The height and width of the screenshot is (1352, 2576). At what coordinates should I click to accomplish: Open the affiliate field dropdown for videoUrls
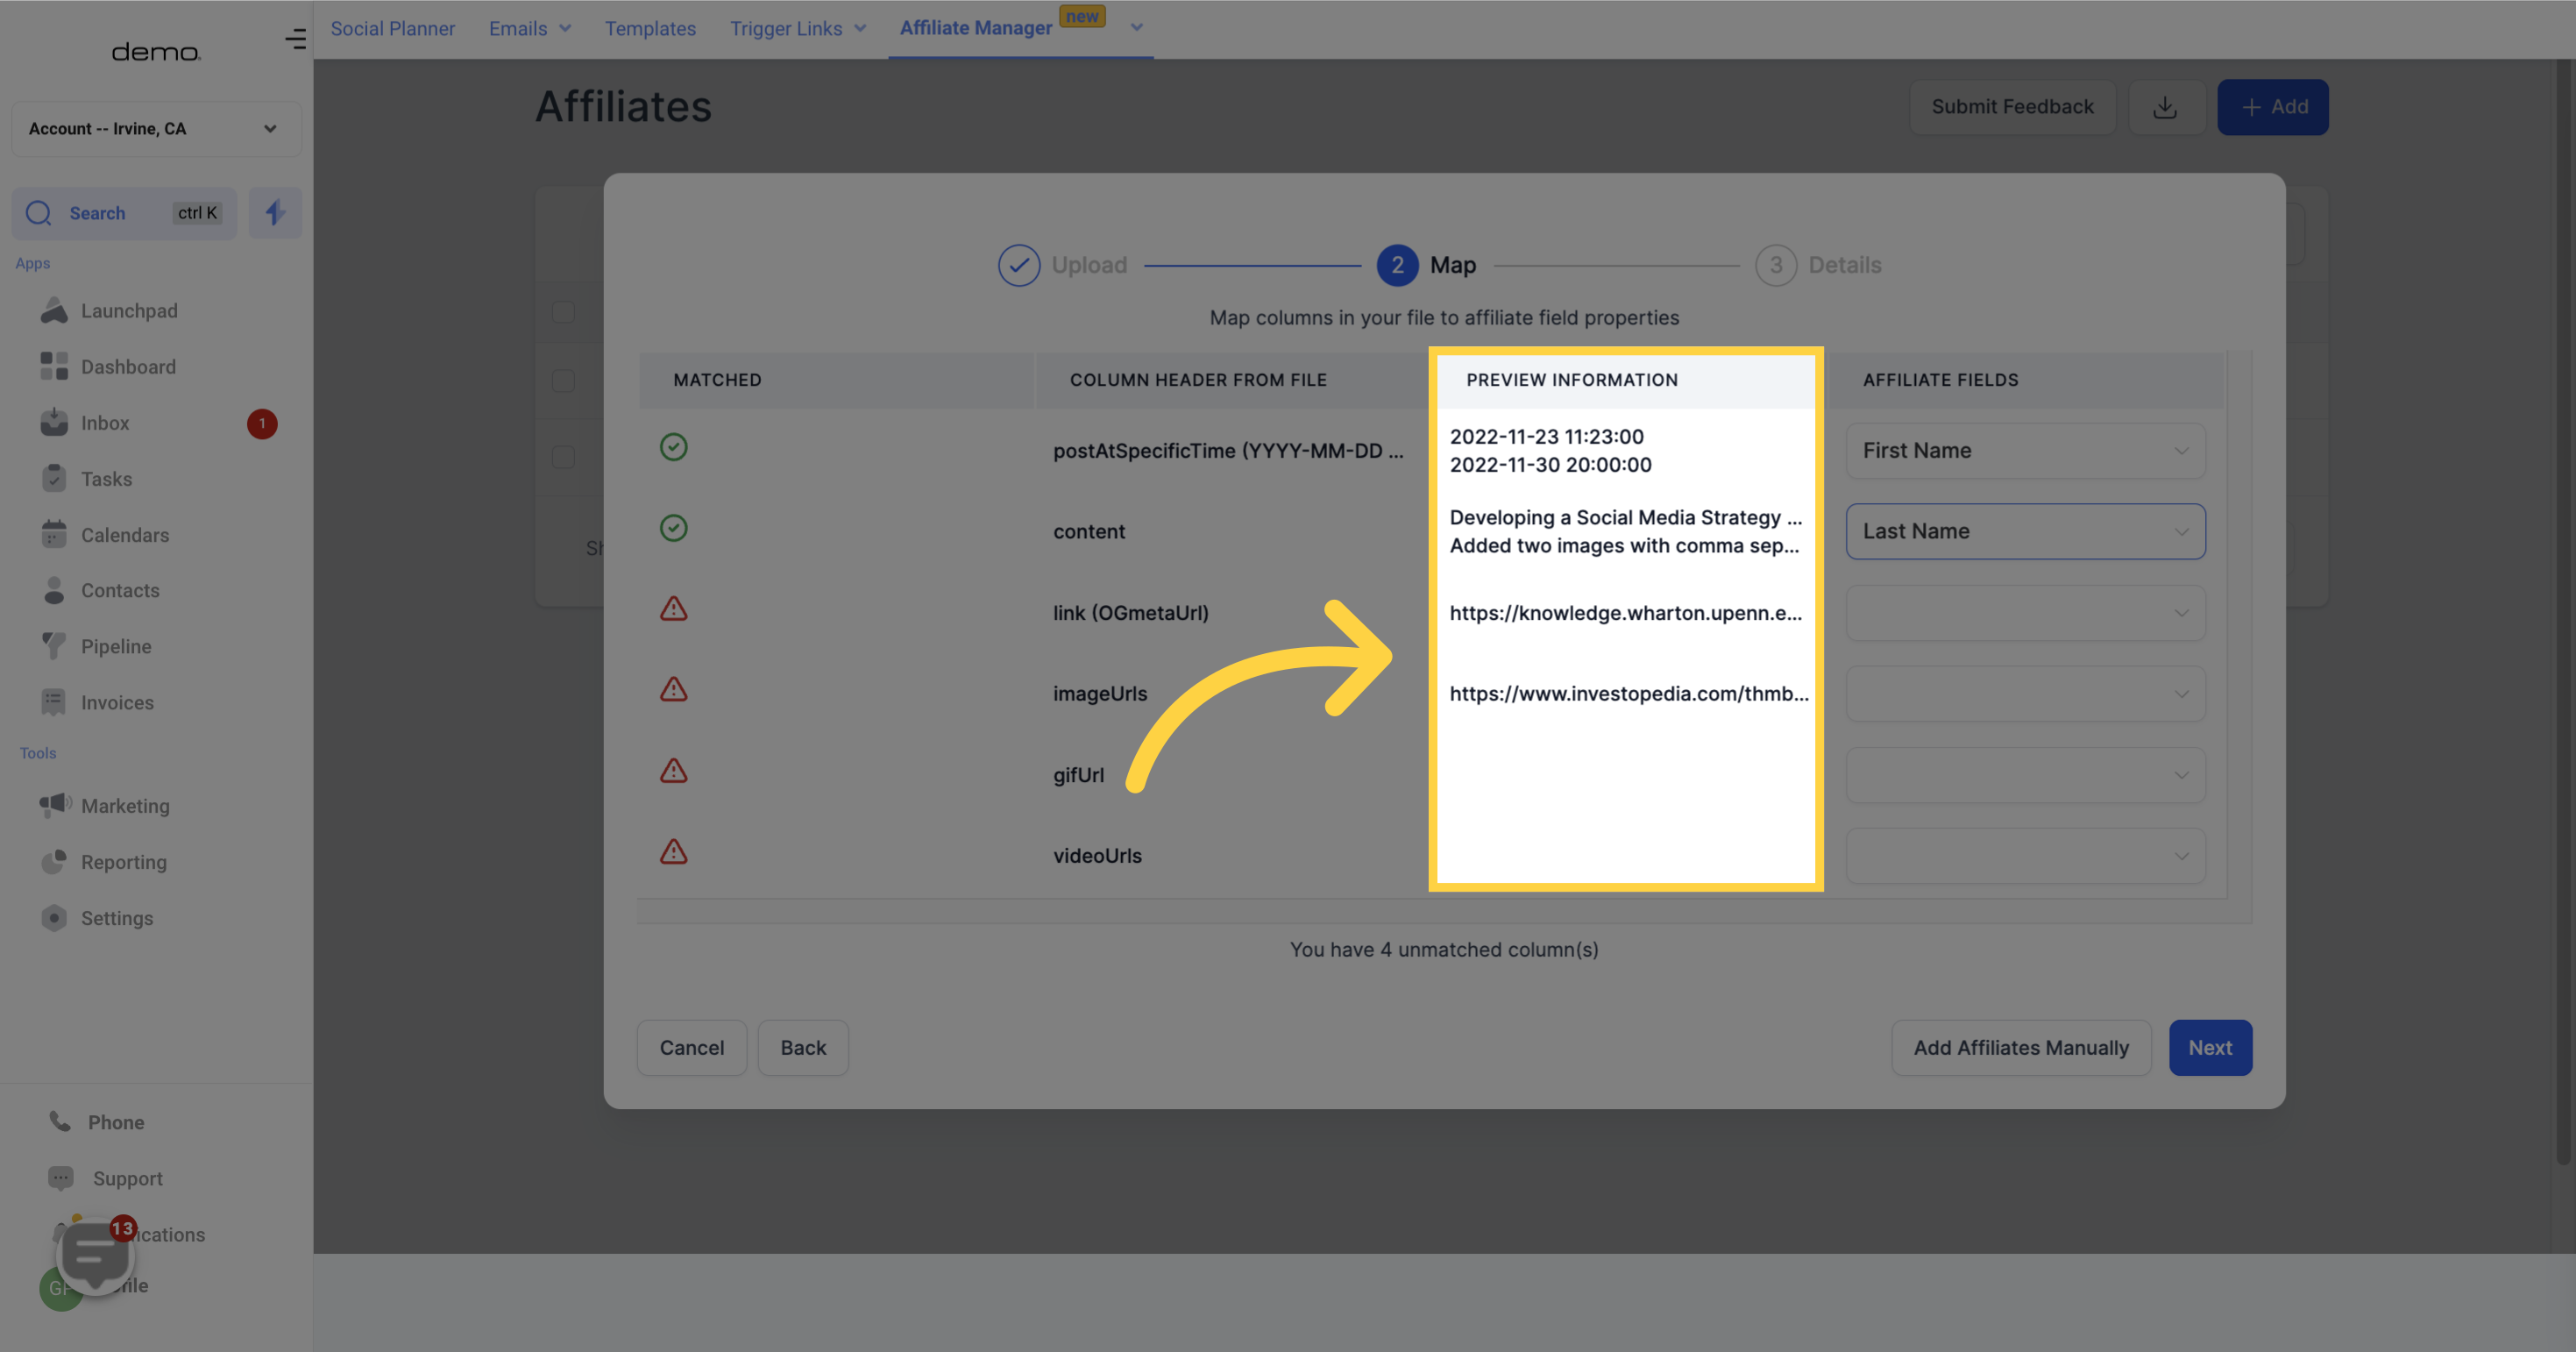pos(2025,856)
